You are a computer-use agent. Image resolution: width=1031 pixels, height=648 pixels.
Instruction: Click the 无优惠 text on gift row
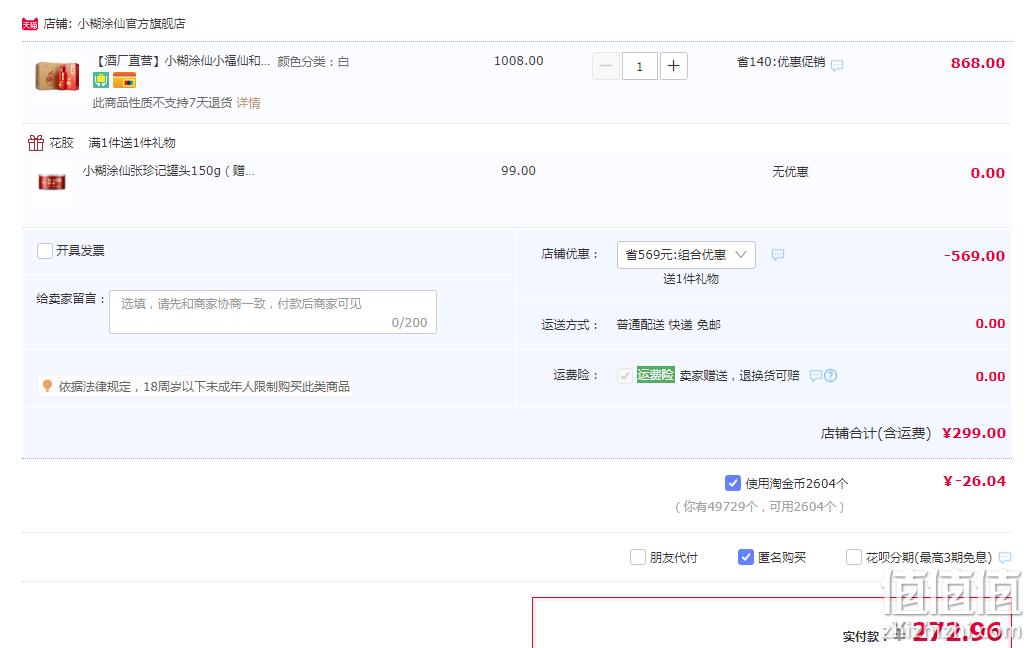(x=790, y=172)
